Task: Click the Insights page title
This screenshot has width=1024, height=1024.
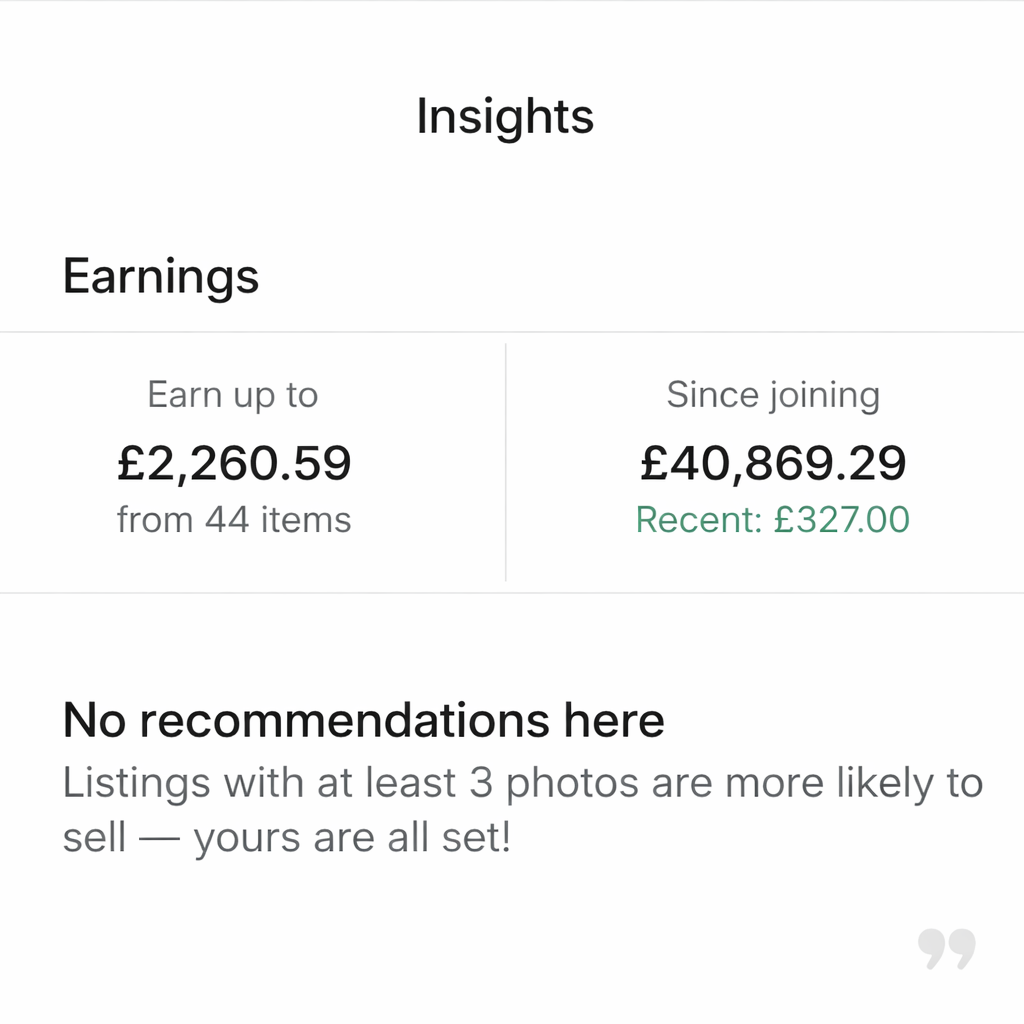Action: (505, 116)
